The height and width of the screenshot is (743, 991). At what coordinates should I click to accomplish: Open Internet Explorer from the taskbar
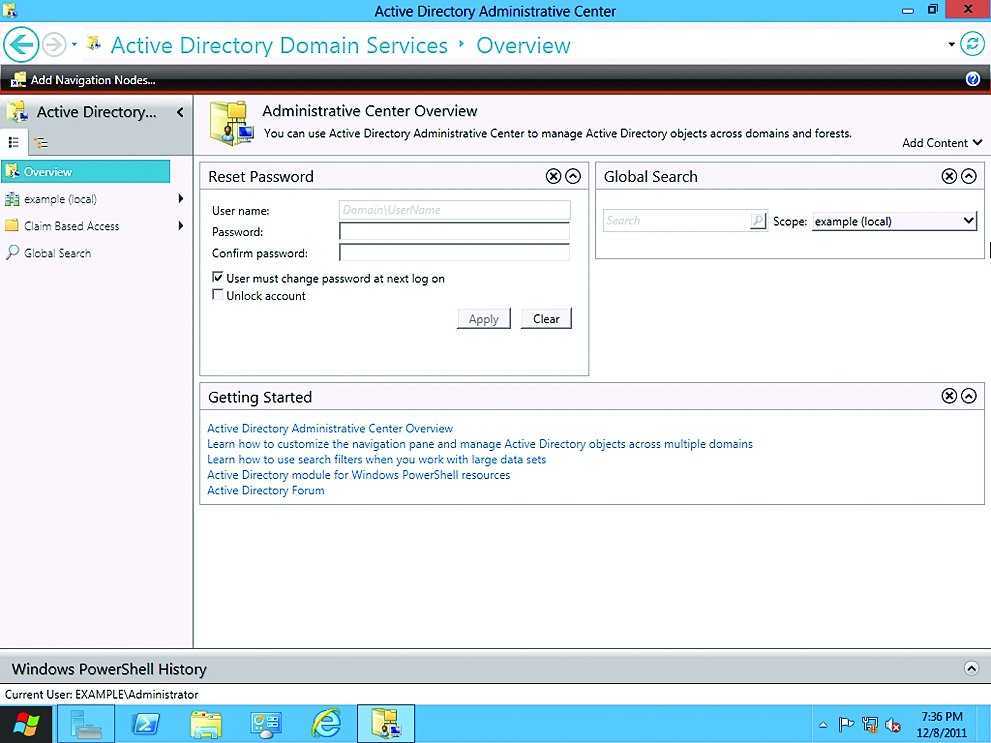coord(325,724)
